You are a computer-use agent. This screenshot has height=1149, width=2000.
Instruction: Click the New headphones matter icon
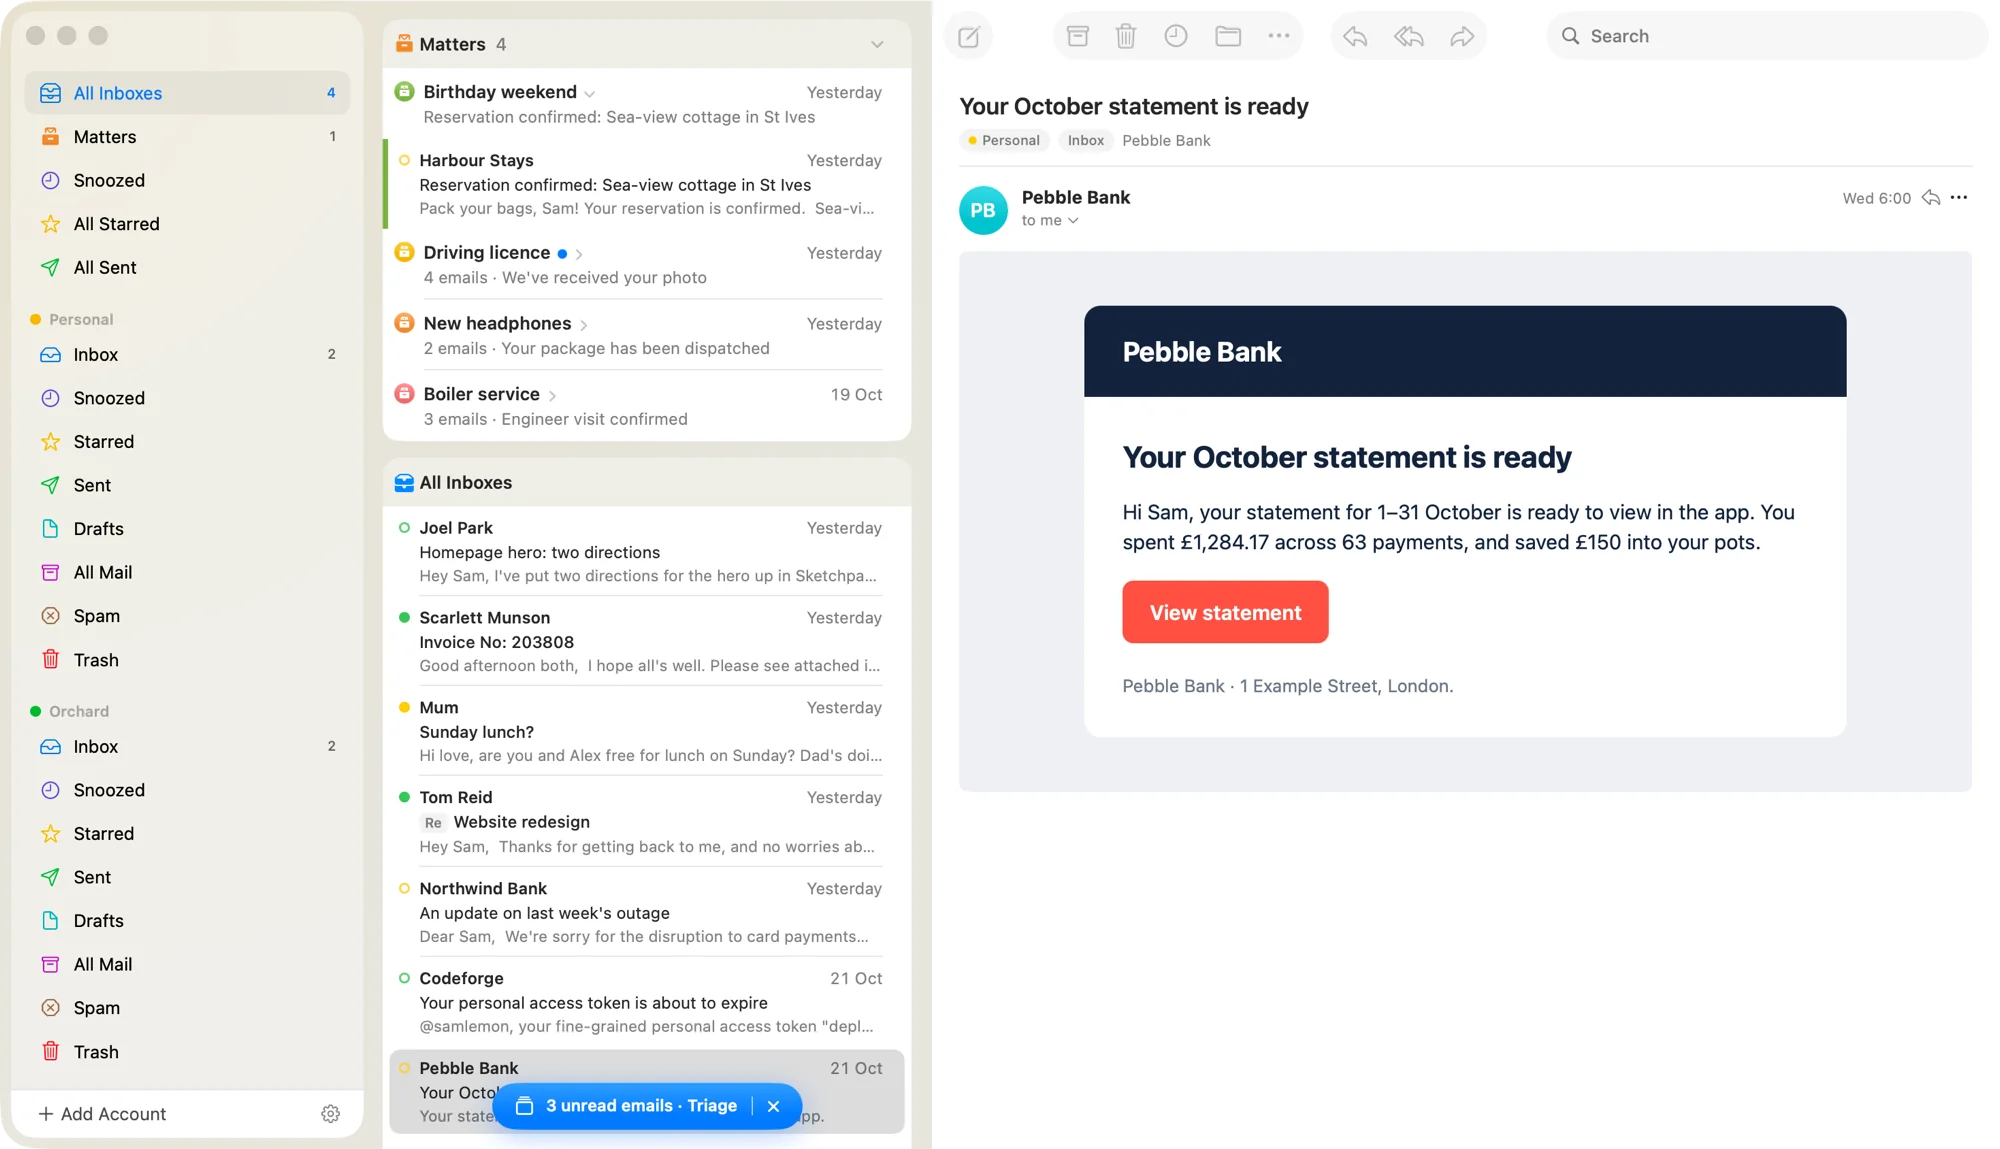pos(404,323)
